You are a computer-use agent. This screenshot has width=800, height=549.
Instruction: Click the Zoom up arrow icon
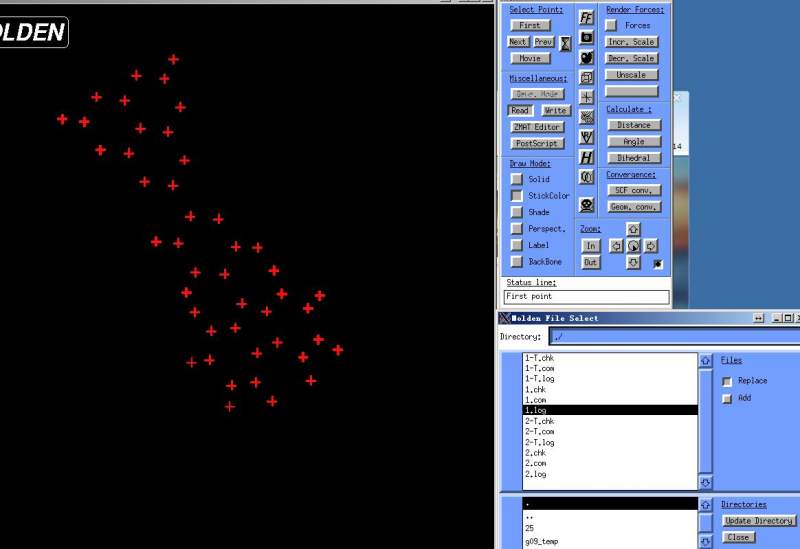click(x=633, y=229)
